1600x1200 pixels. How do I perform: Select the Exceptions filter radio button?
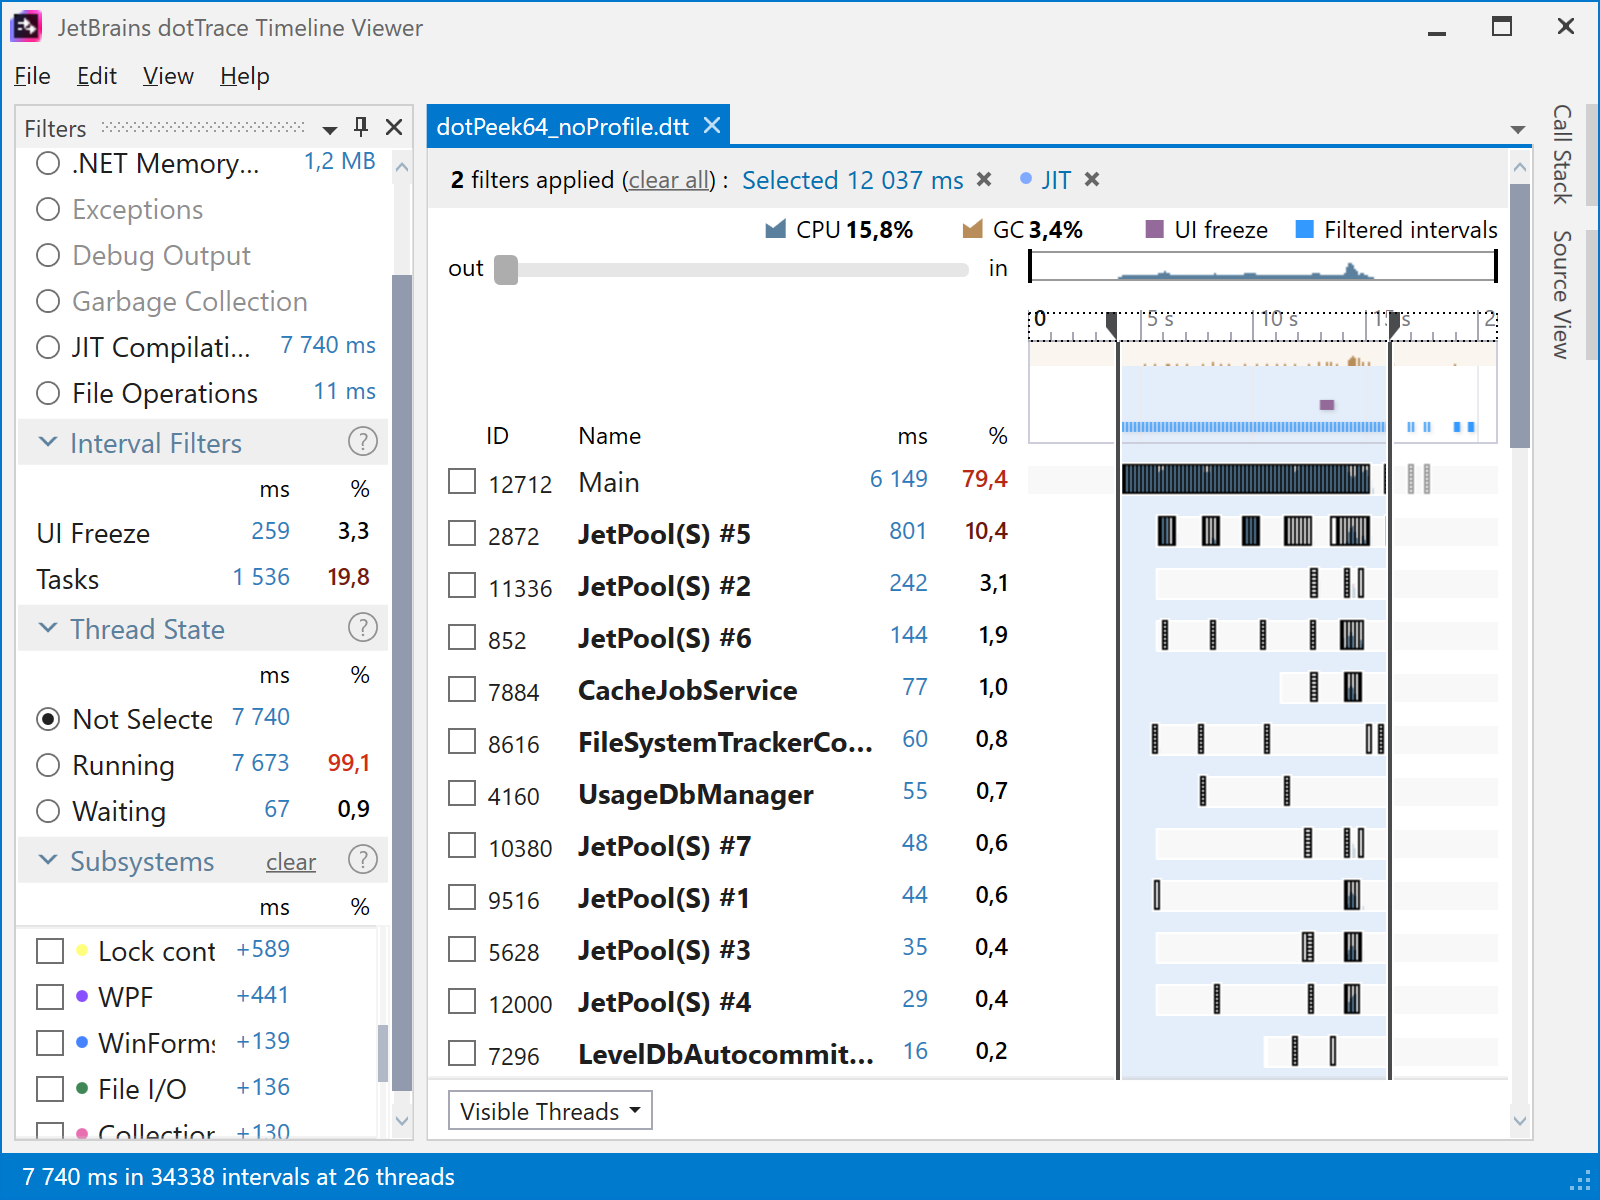[x=48, y=209]
